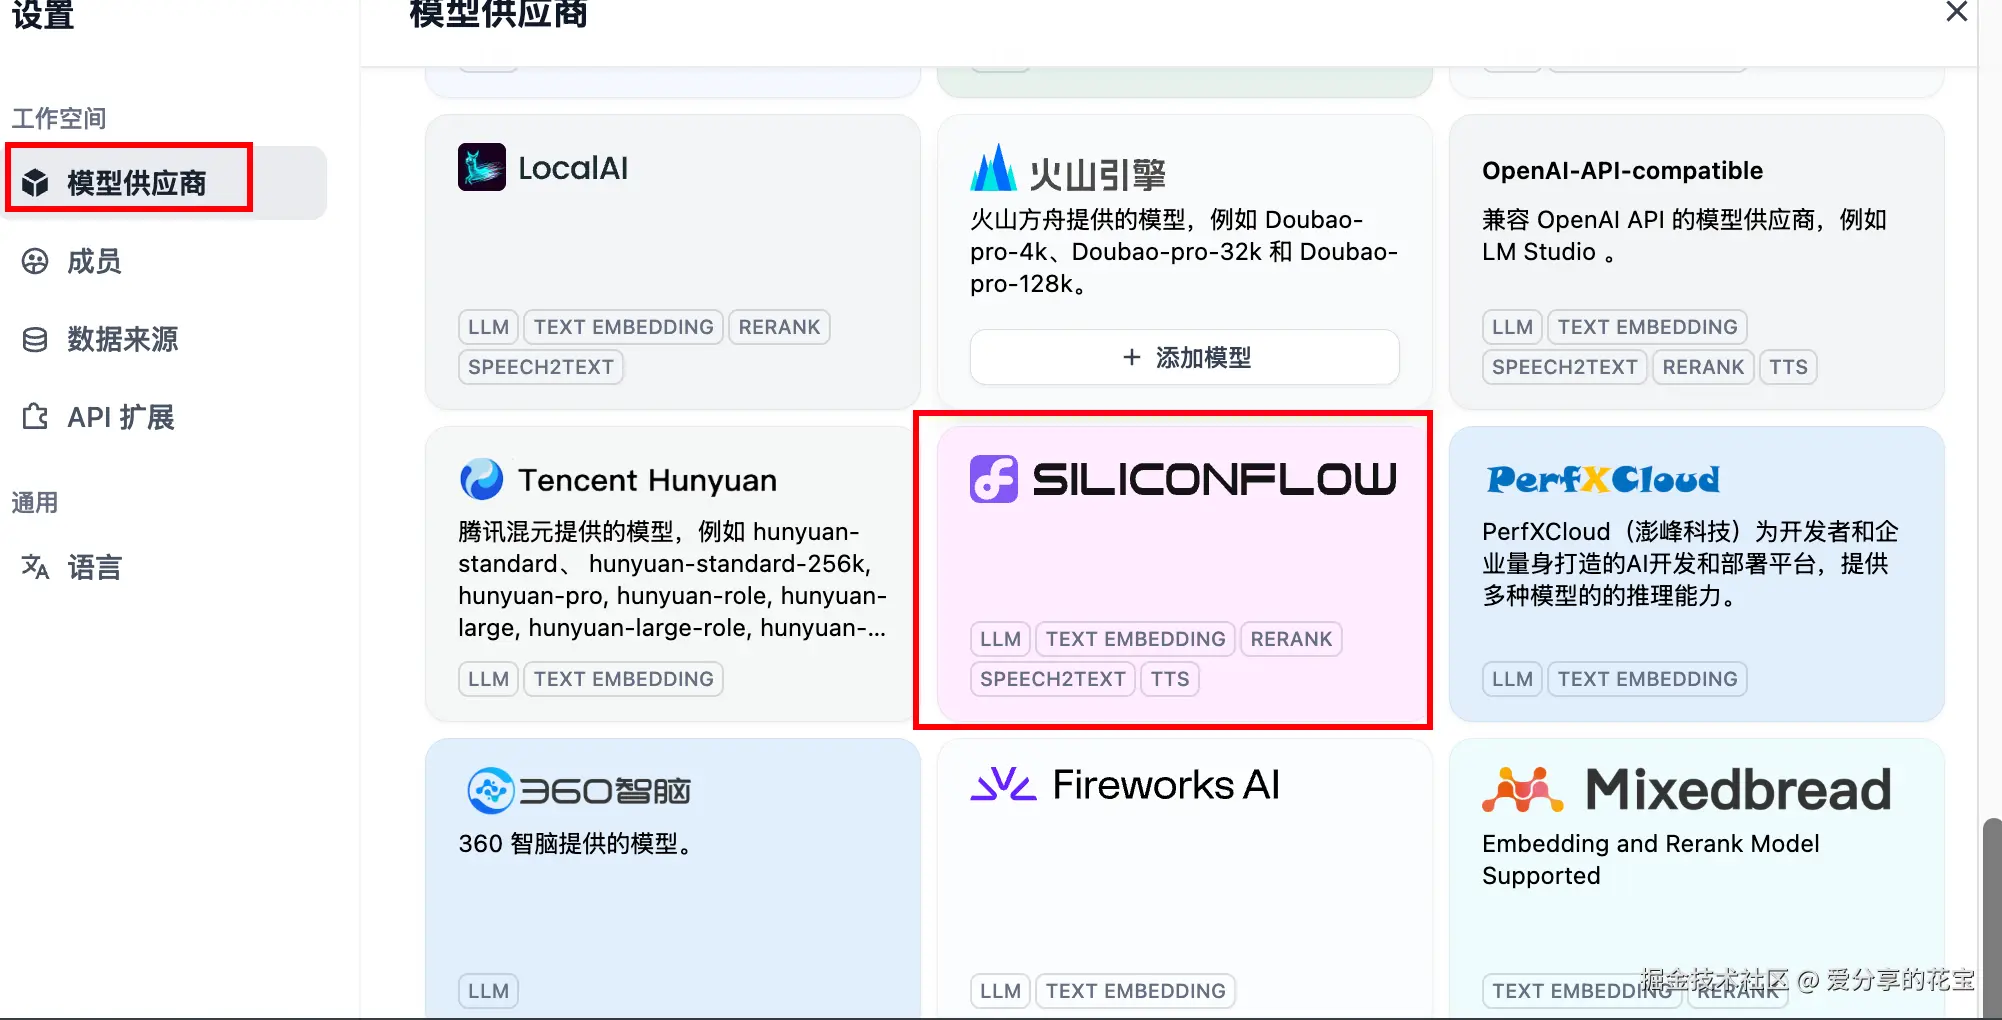Click the PerfXCloud logo
This screenshot has height=1020, width=2002.
(x=1603, y=479)
